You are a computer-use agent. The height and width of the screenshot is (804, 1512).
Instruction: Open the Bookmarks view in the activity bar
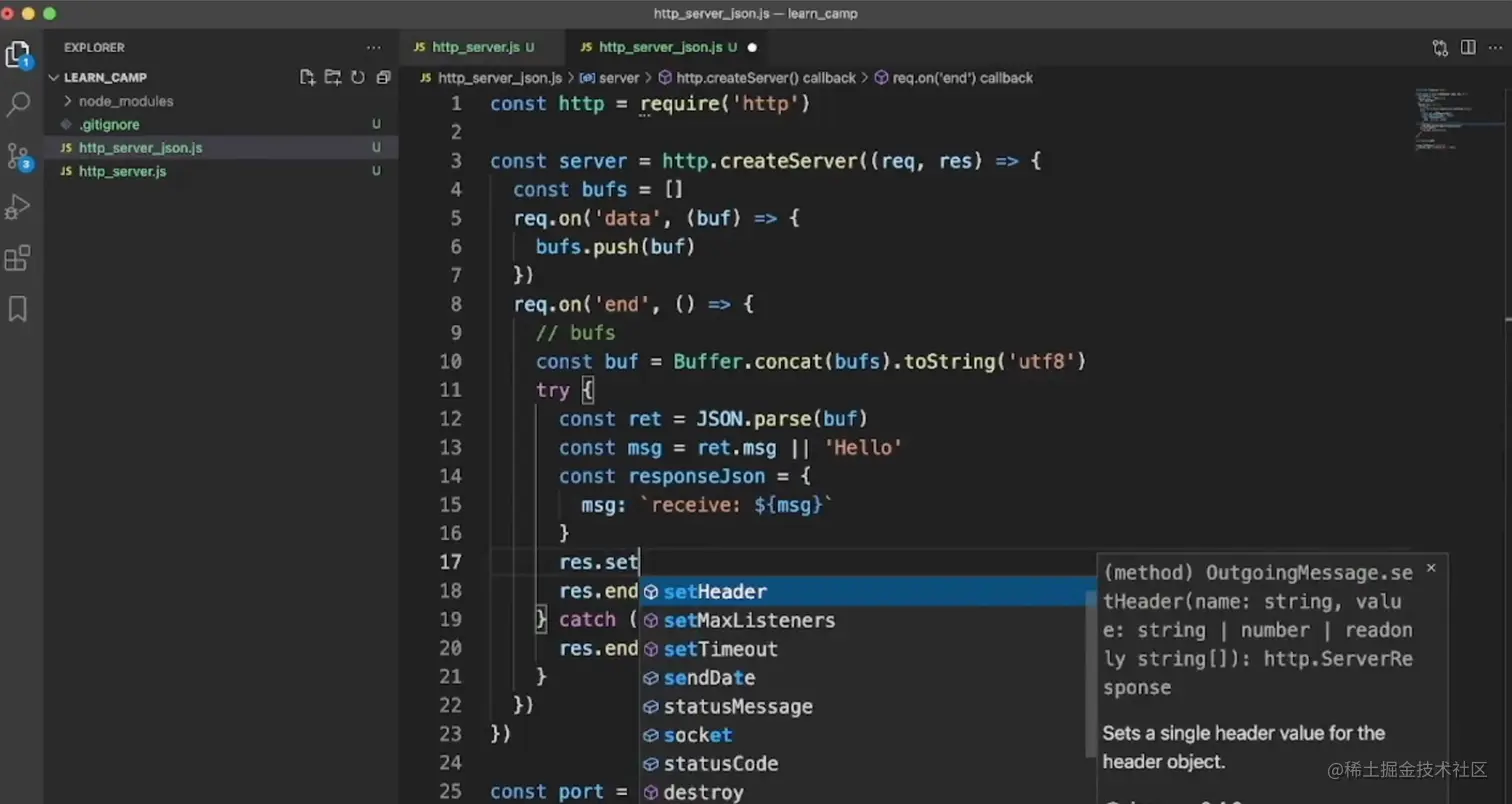click(x=18, y=309)
